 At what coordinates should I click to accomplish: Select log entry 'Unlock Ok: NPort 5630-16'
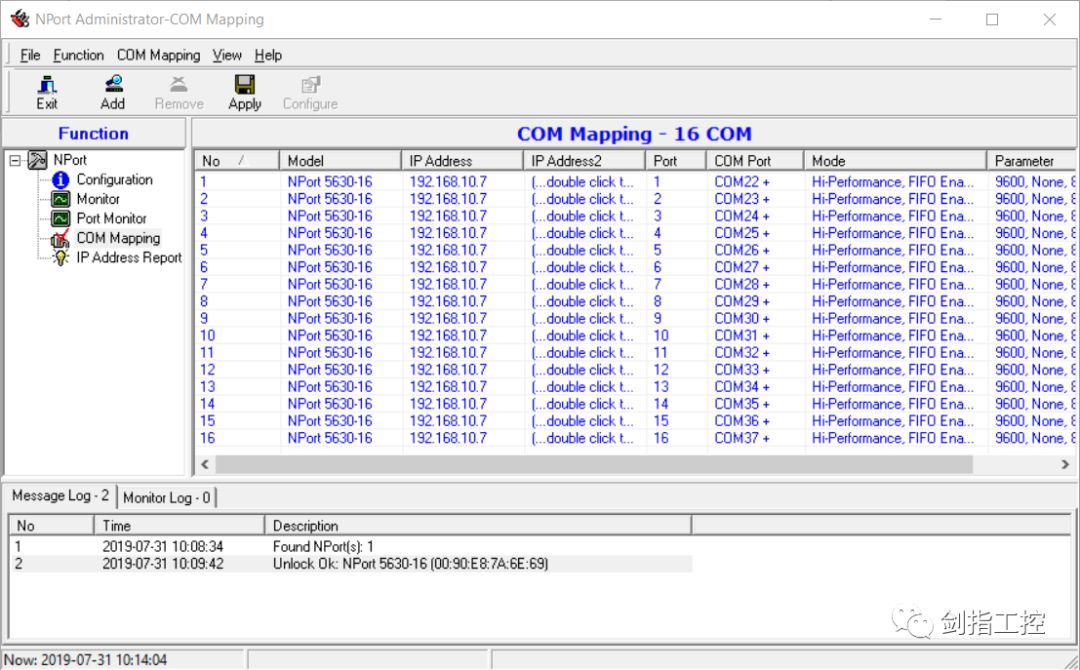411,564
